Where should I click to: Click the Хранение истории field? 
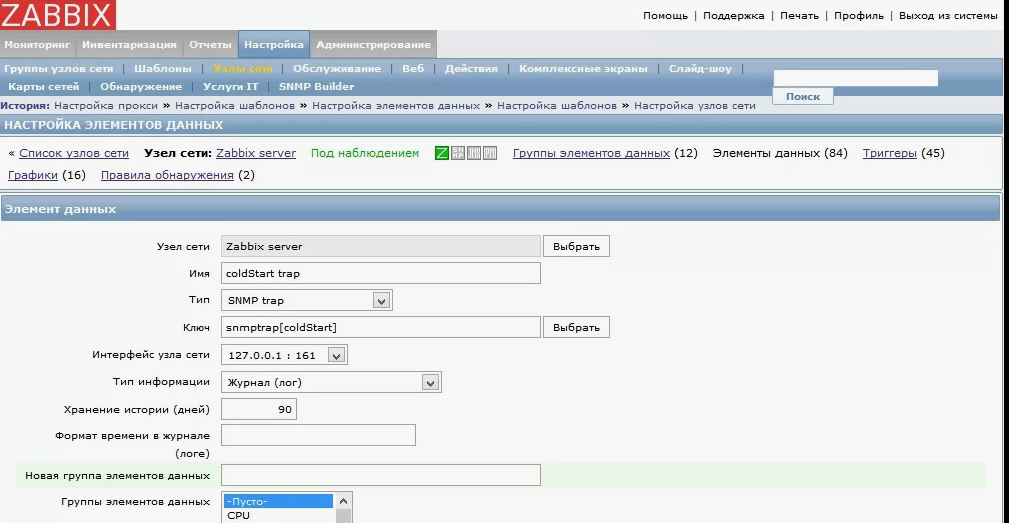point(259,409)
